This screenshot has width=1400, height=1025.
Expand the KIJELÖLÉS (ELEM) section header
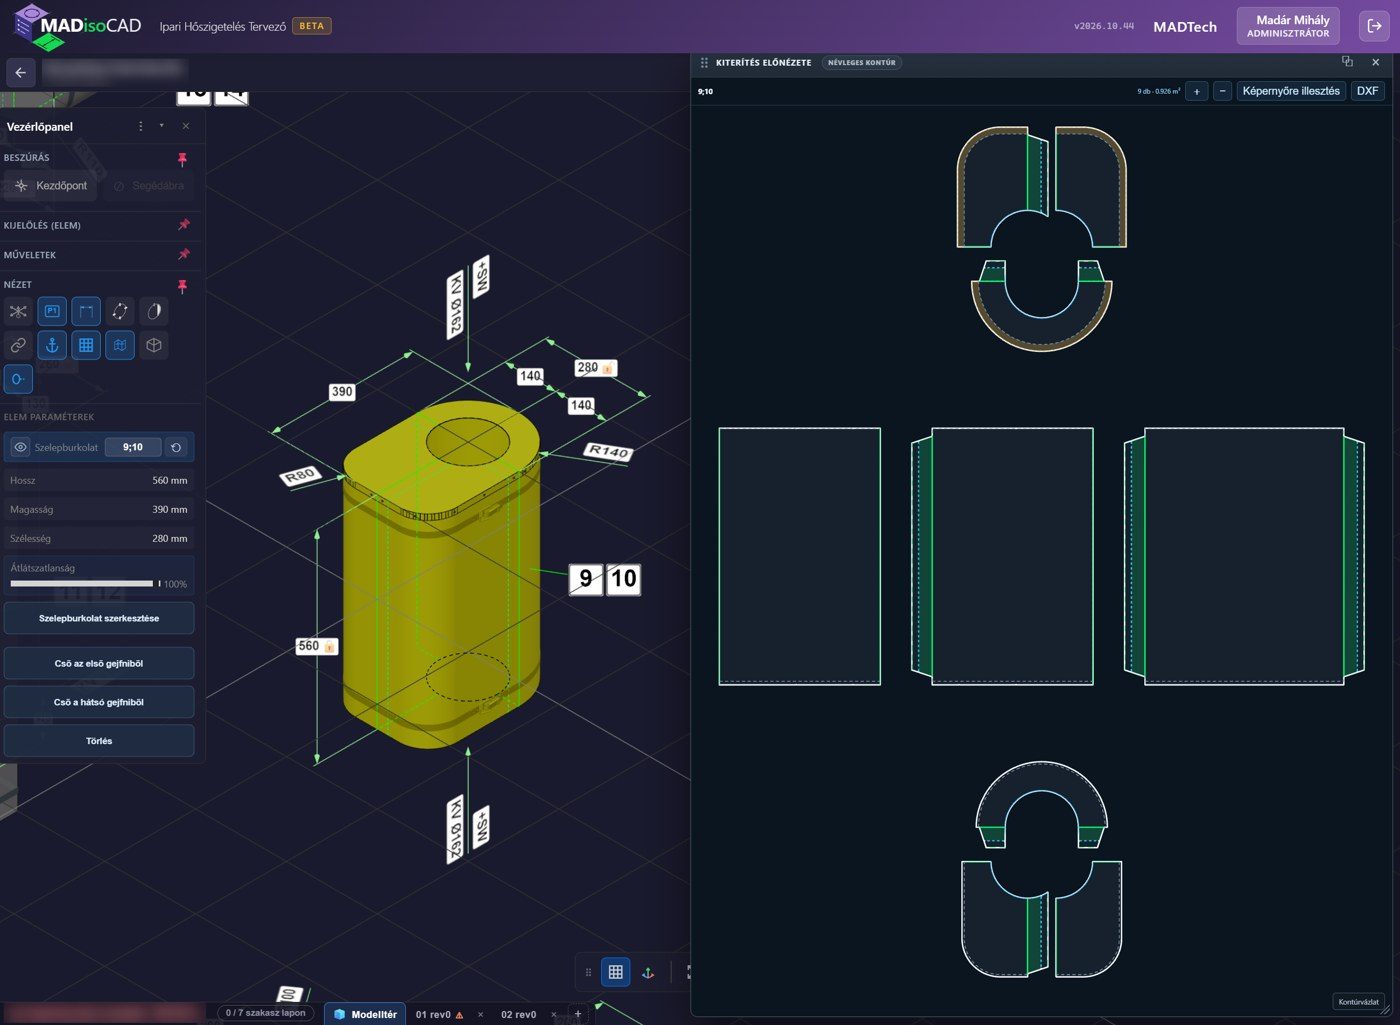pyautogui.click(x=42, y=226)
